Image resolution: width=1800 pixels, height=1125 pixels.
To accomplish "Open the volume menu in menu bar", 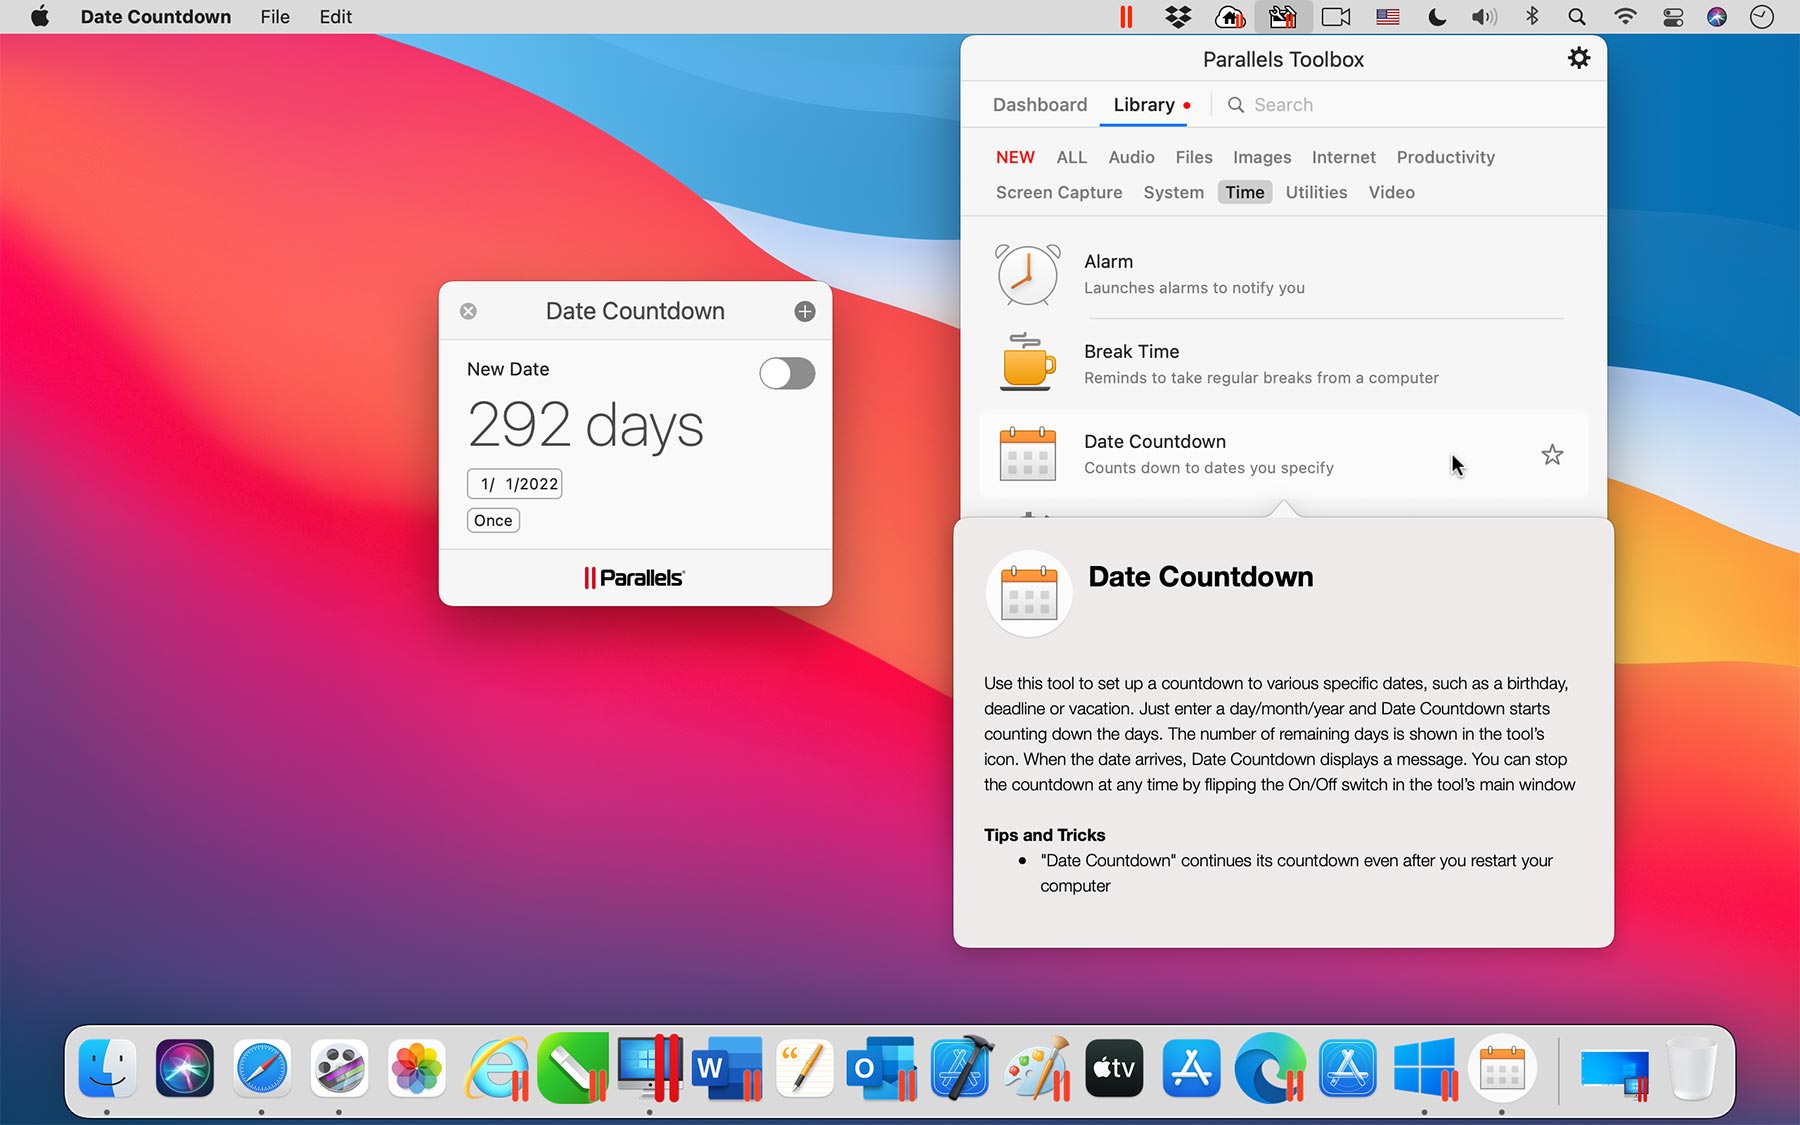I will point(1484,16).
